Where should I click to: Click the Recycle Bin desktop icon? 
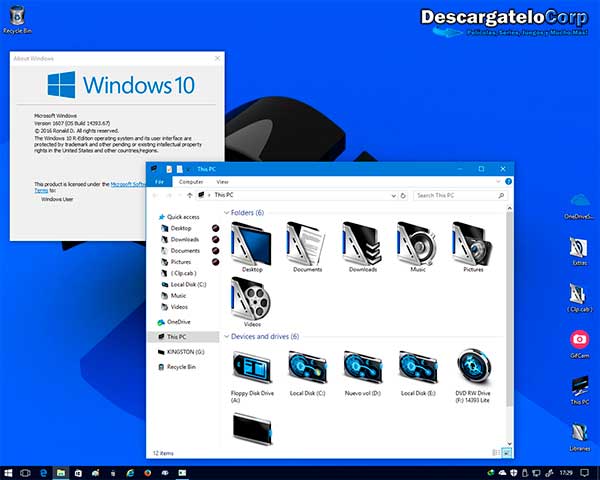click(x=17, y=17)
